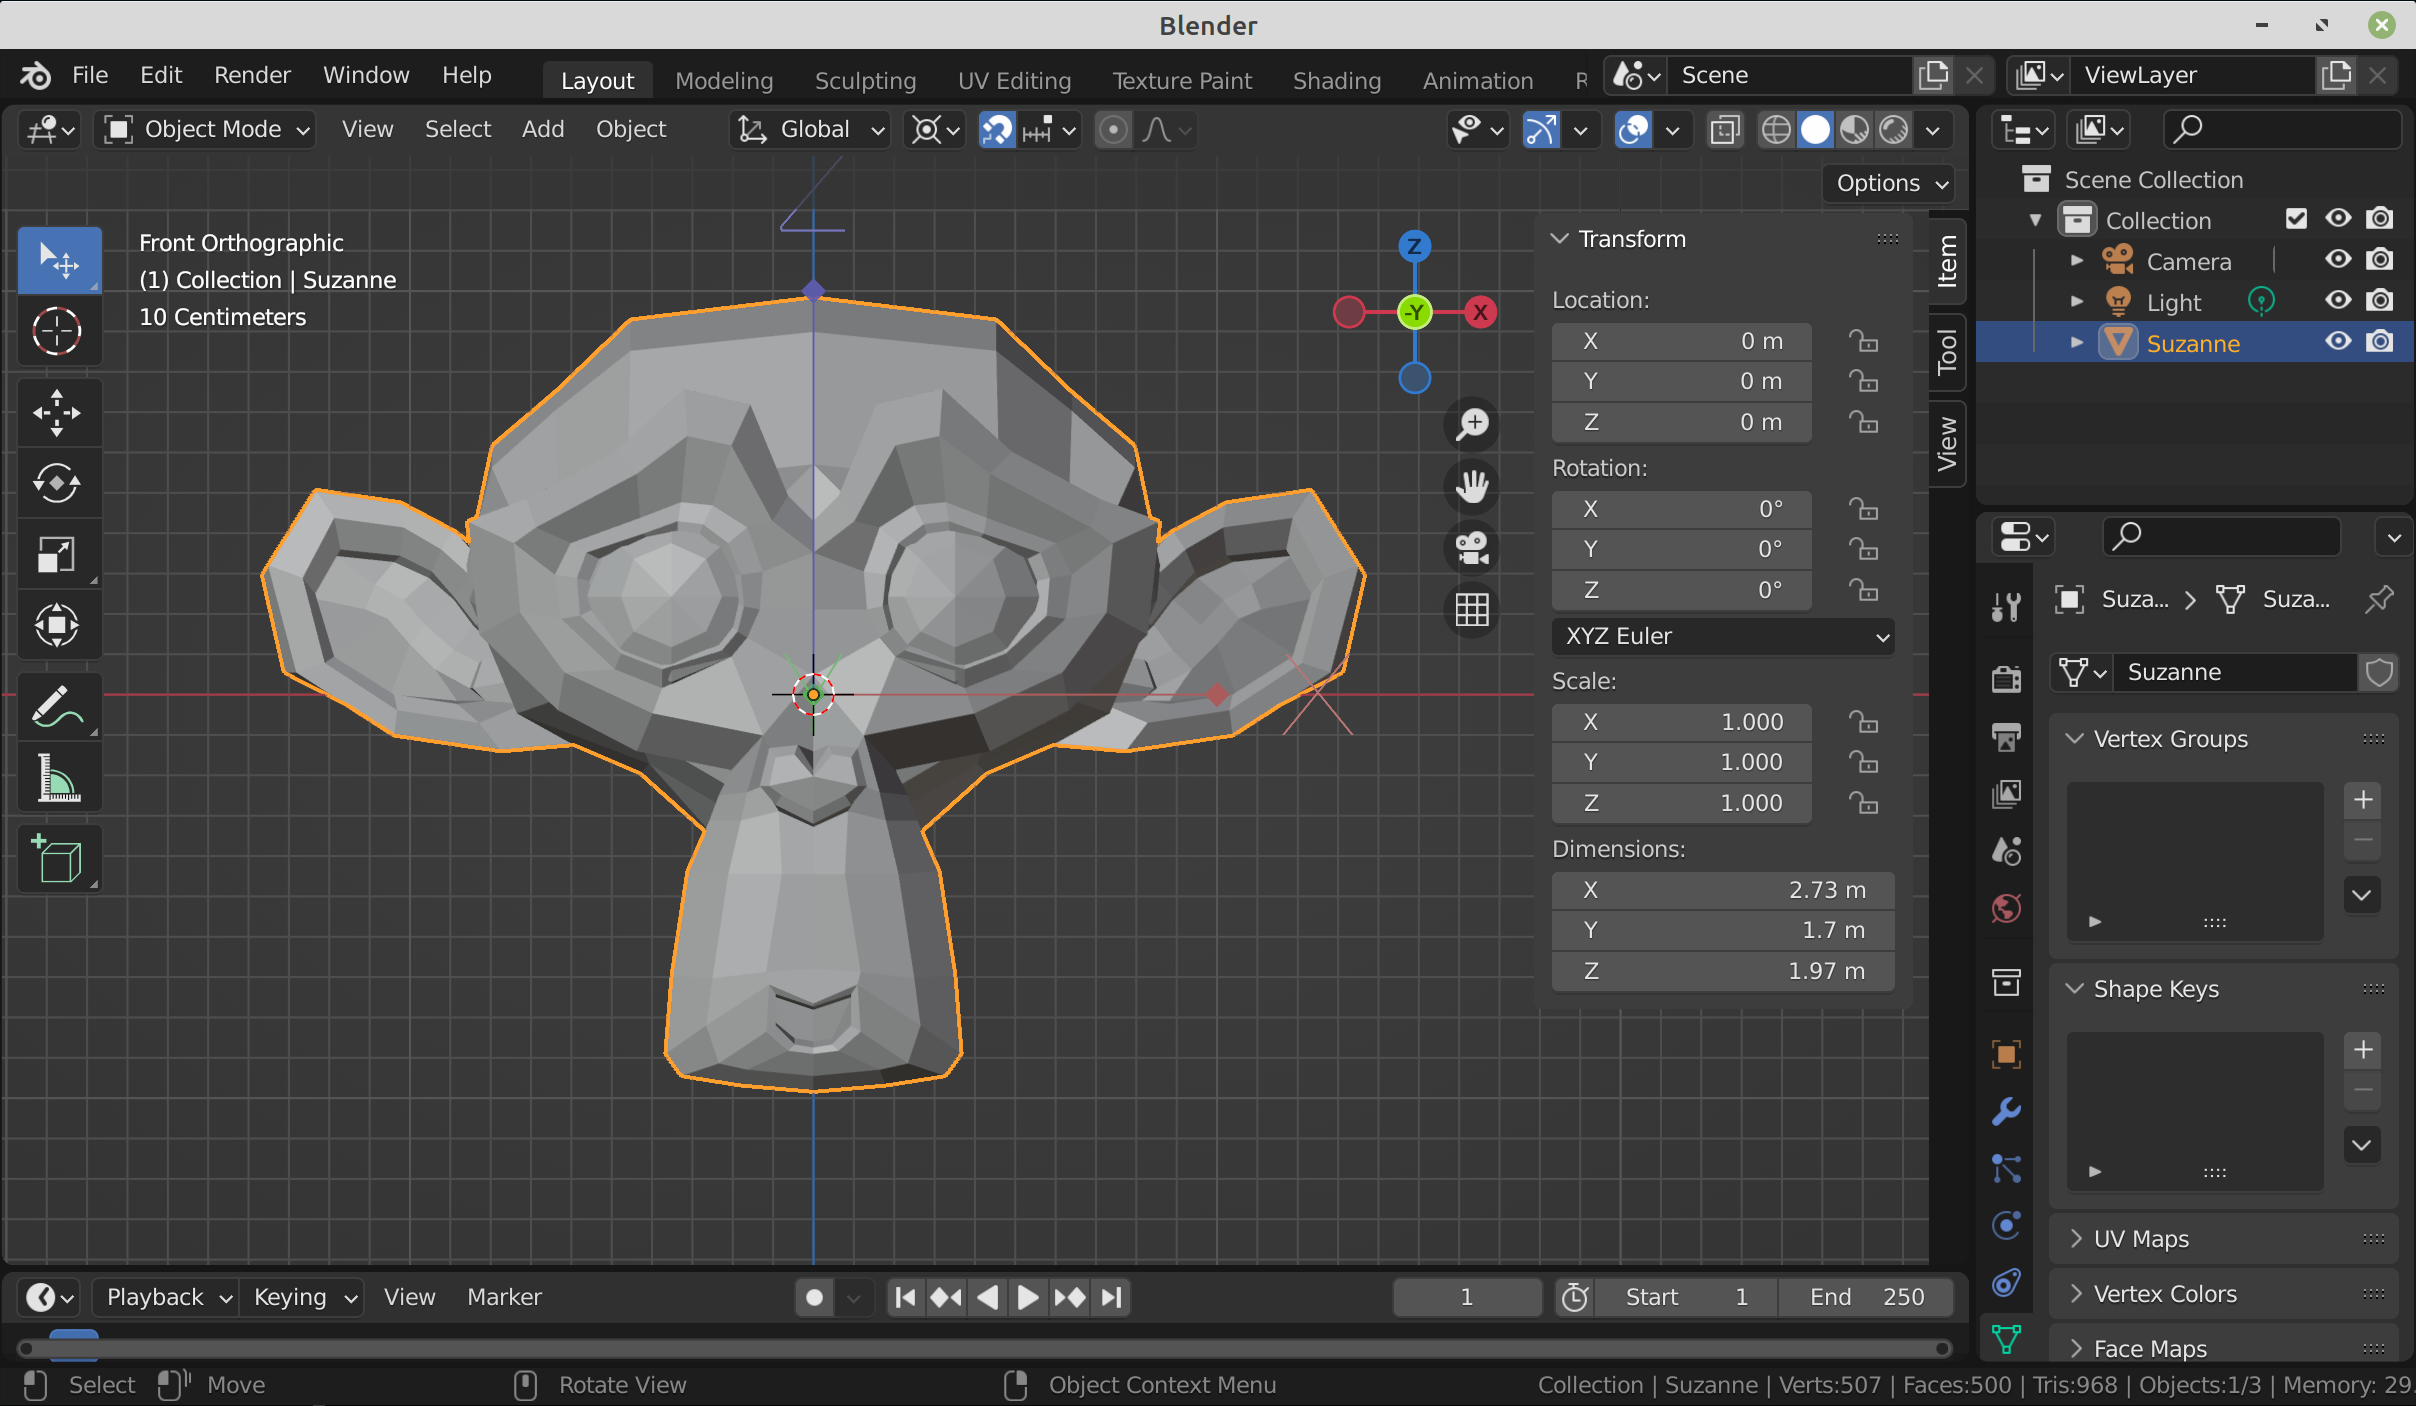Open the Add menu in viewport header

coord(543,129)
